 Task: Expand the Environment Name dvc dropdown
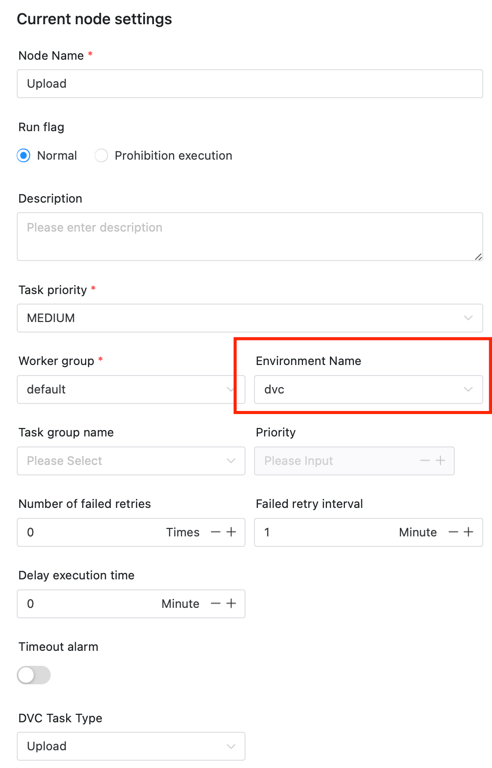(369, 389)
